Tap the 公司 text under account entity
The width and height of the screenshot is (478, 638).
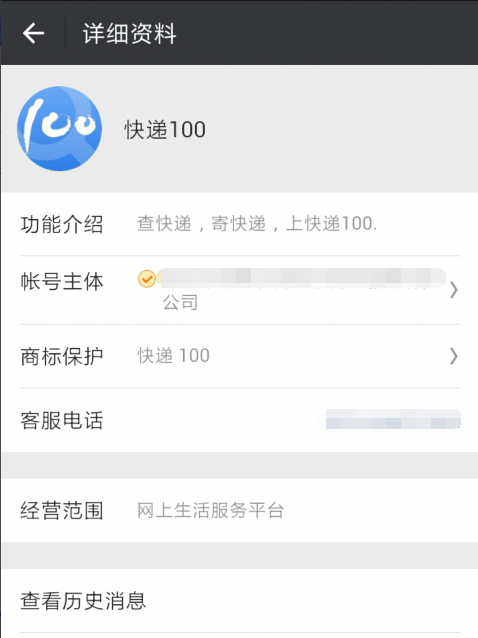(x=180, y=302)
